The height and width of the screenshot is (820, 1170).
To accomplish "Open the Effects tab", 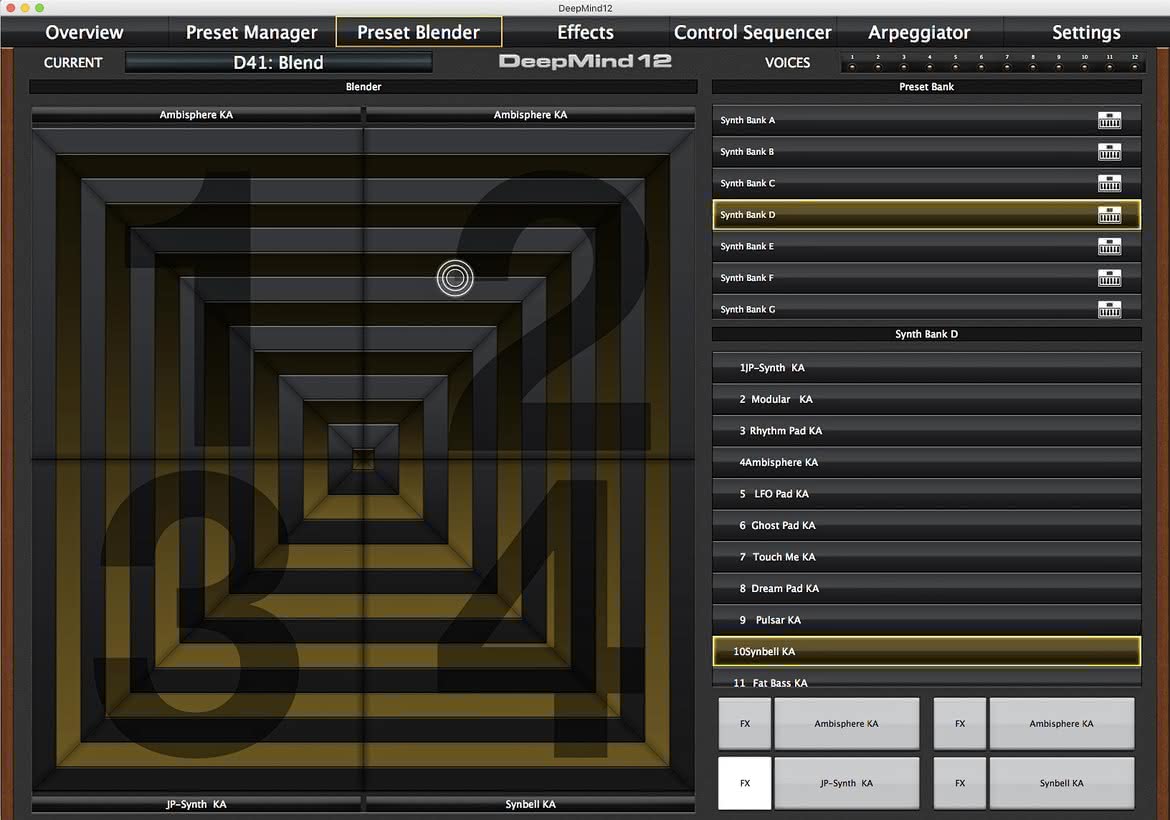I will tap(586, 32).
